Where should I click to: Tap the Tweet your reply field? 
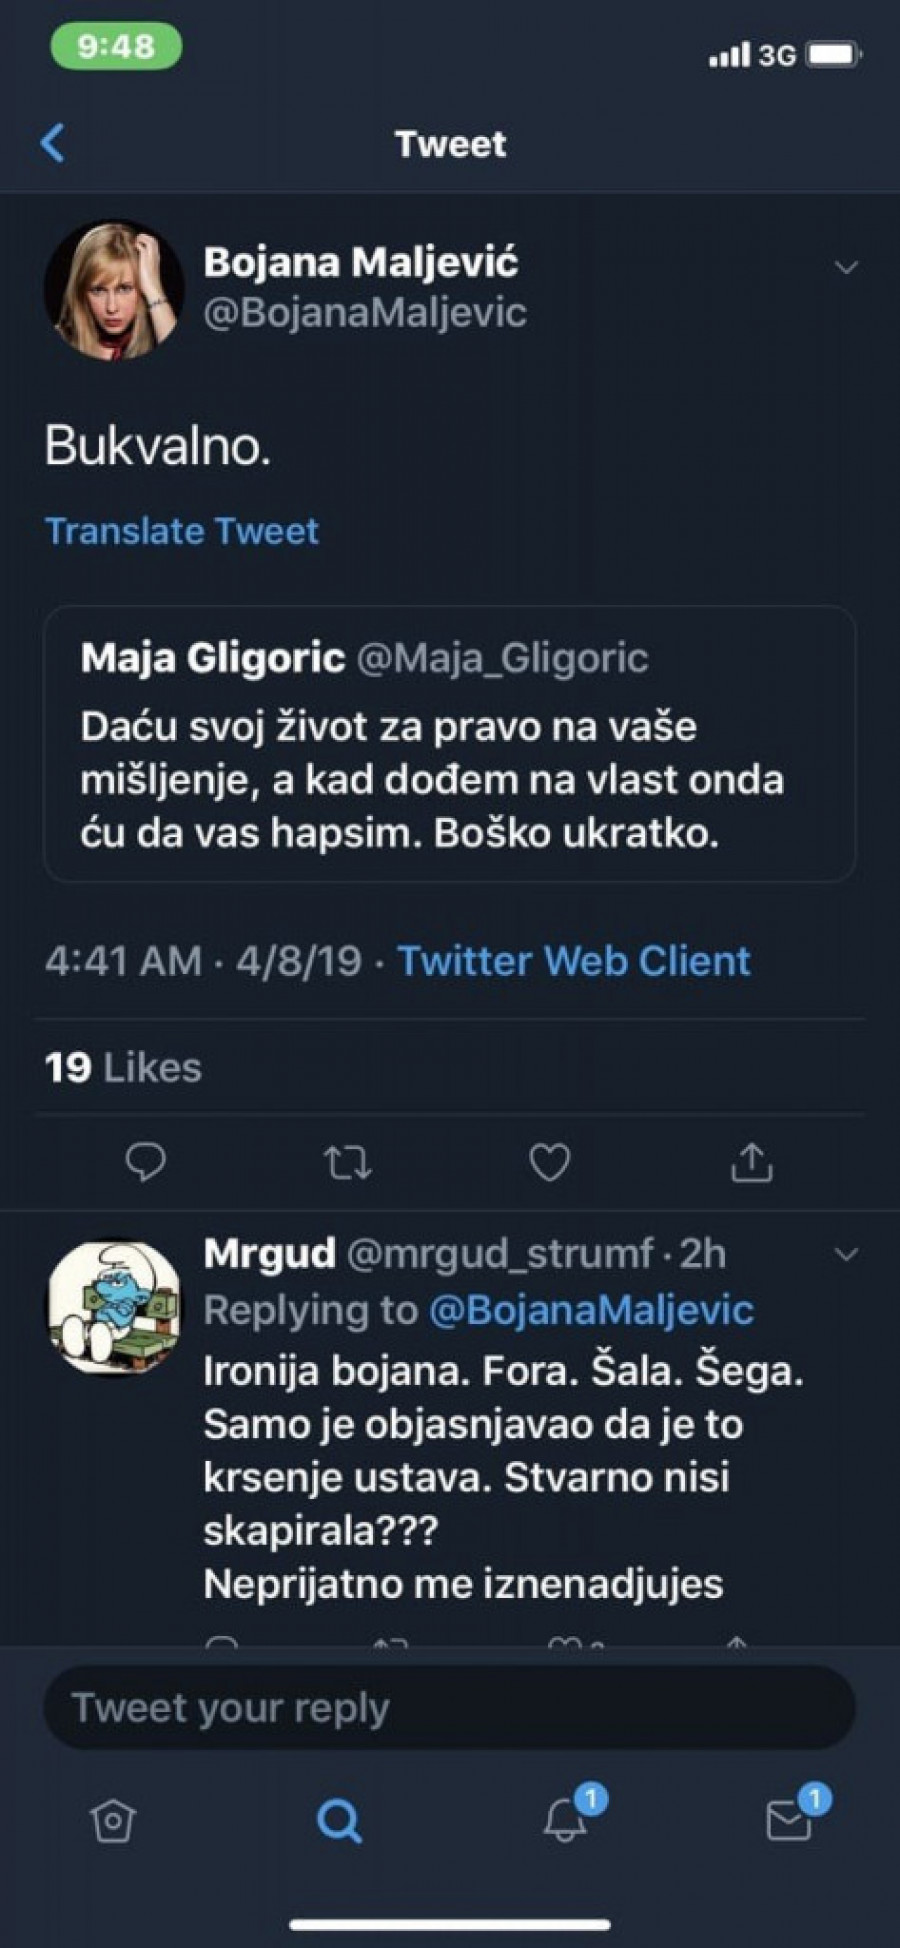point(449,1708)
